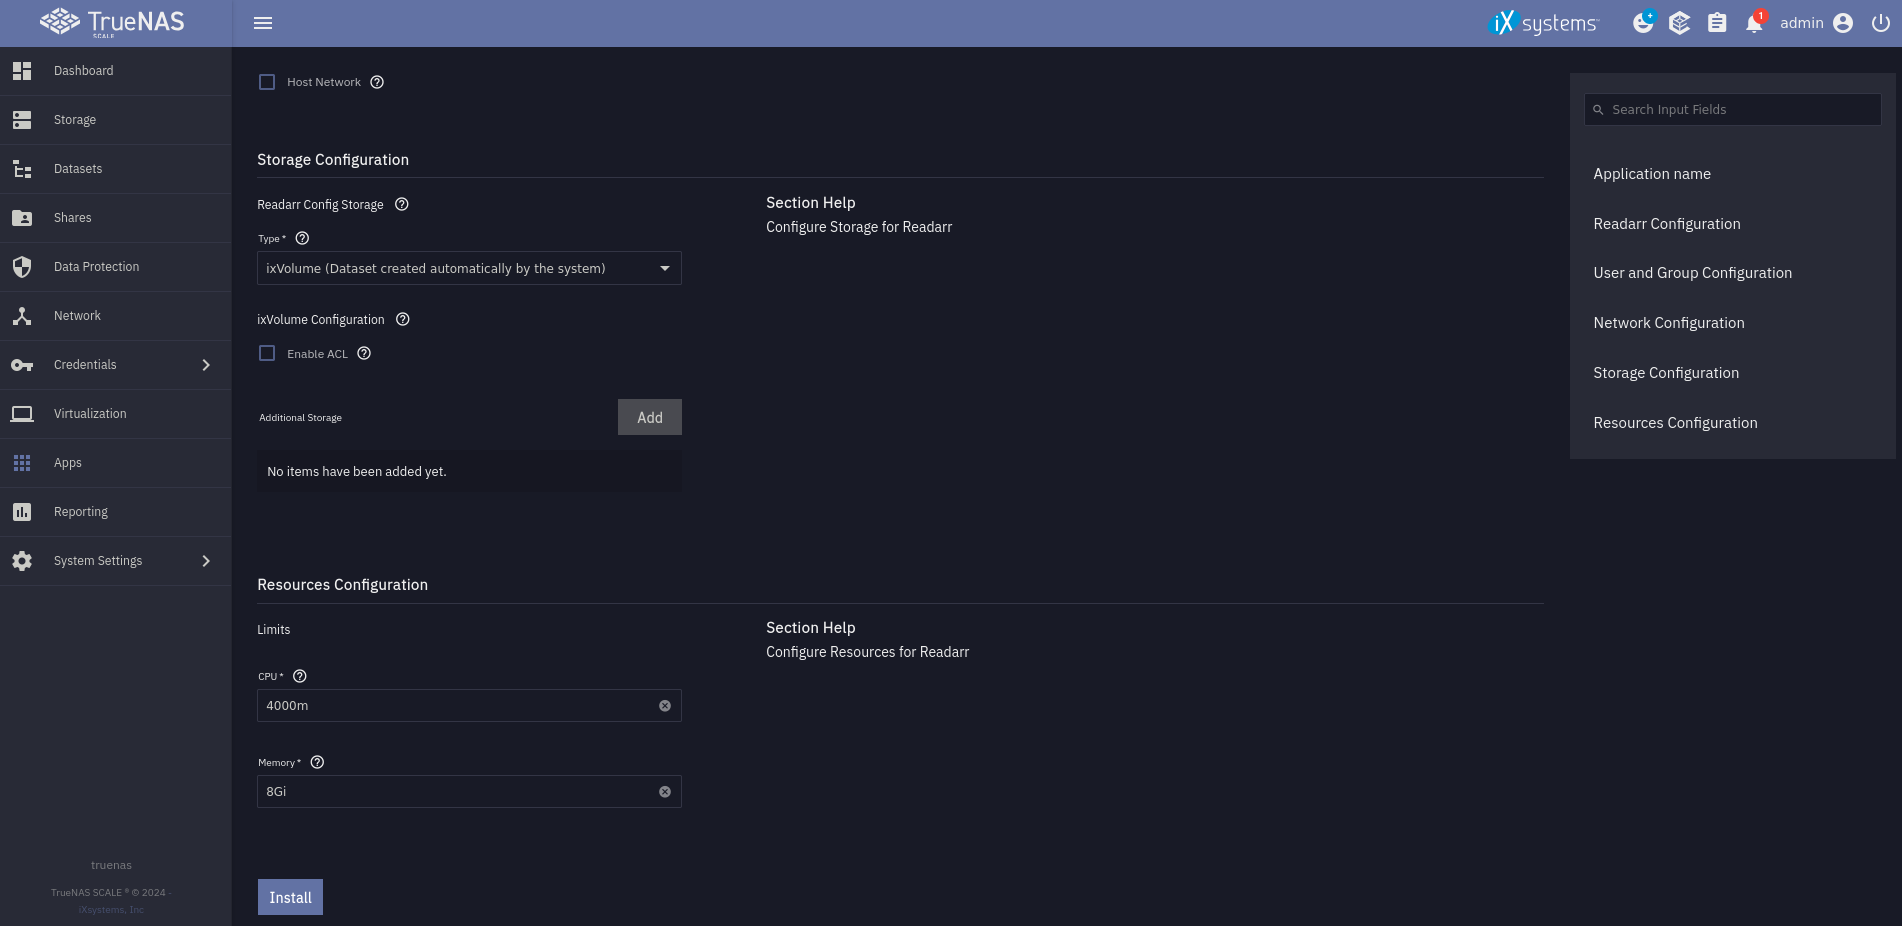Open the iXsystems, Inc footer link
1902x926 pixels.
coord(111,910)
